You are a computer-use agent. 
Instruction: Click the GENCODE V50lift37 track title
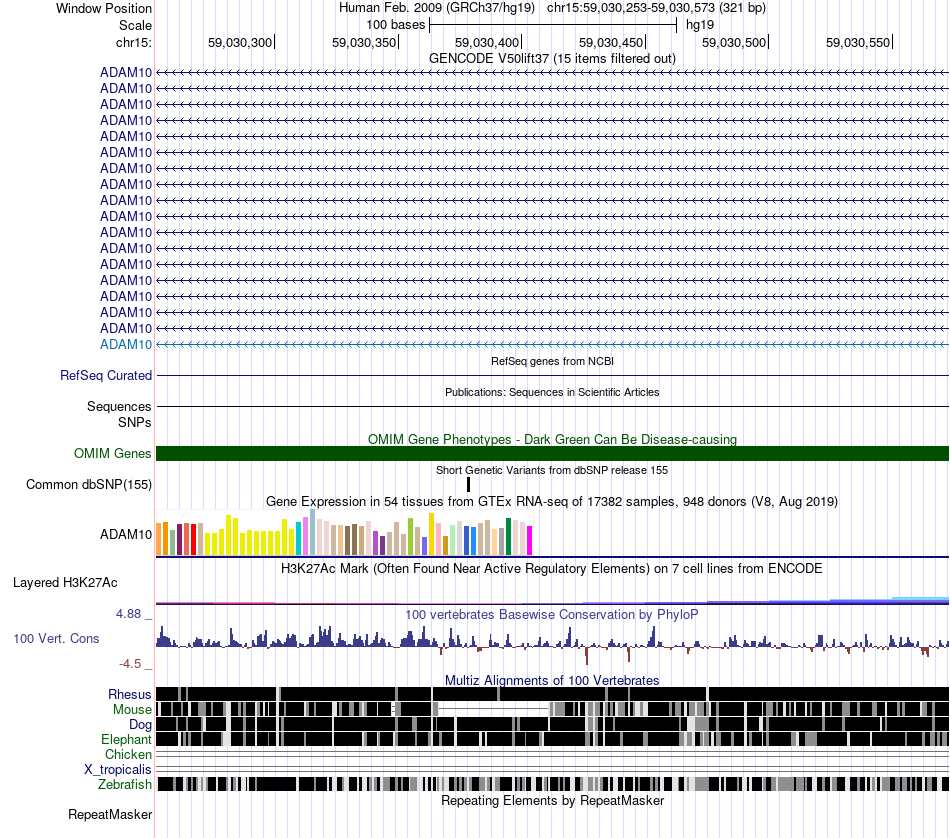point(552,59)
